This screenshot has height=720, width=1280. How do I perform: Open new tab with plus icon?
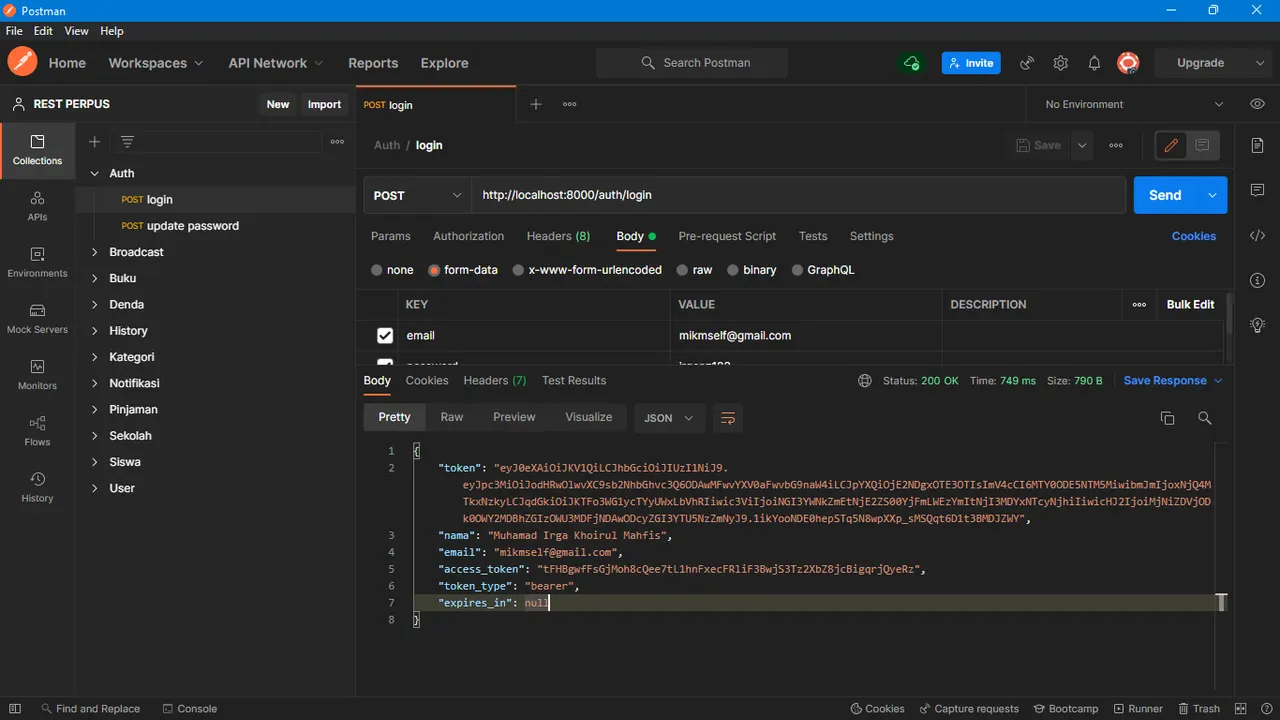(536, 104)
